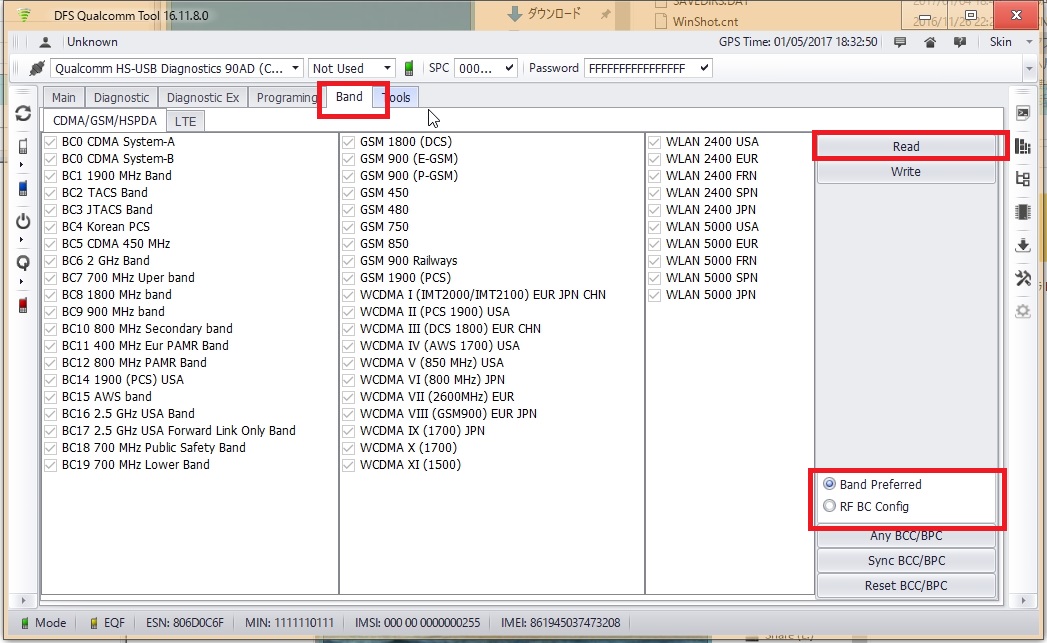The width and height of the screenshot is (1047, 643).
Task: Click the memory chip icon on right sidebar
Action: [x=1022, y=212]
